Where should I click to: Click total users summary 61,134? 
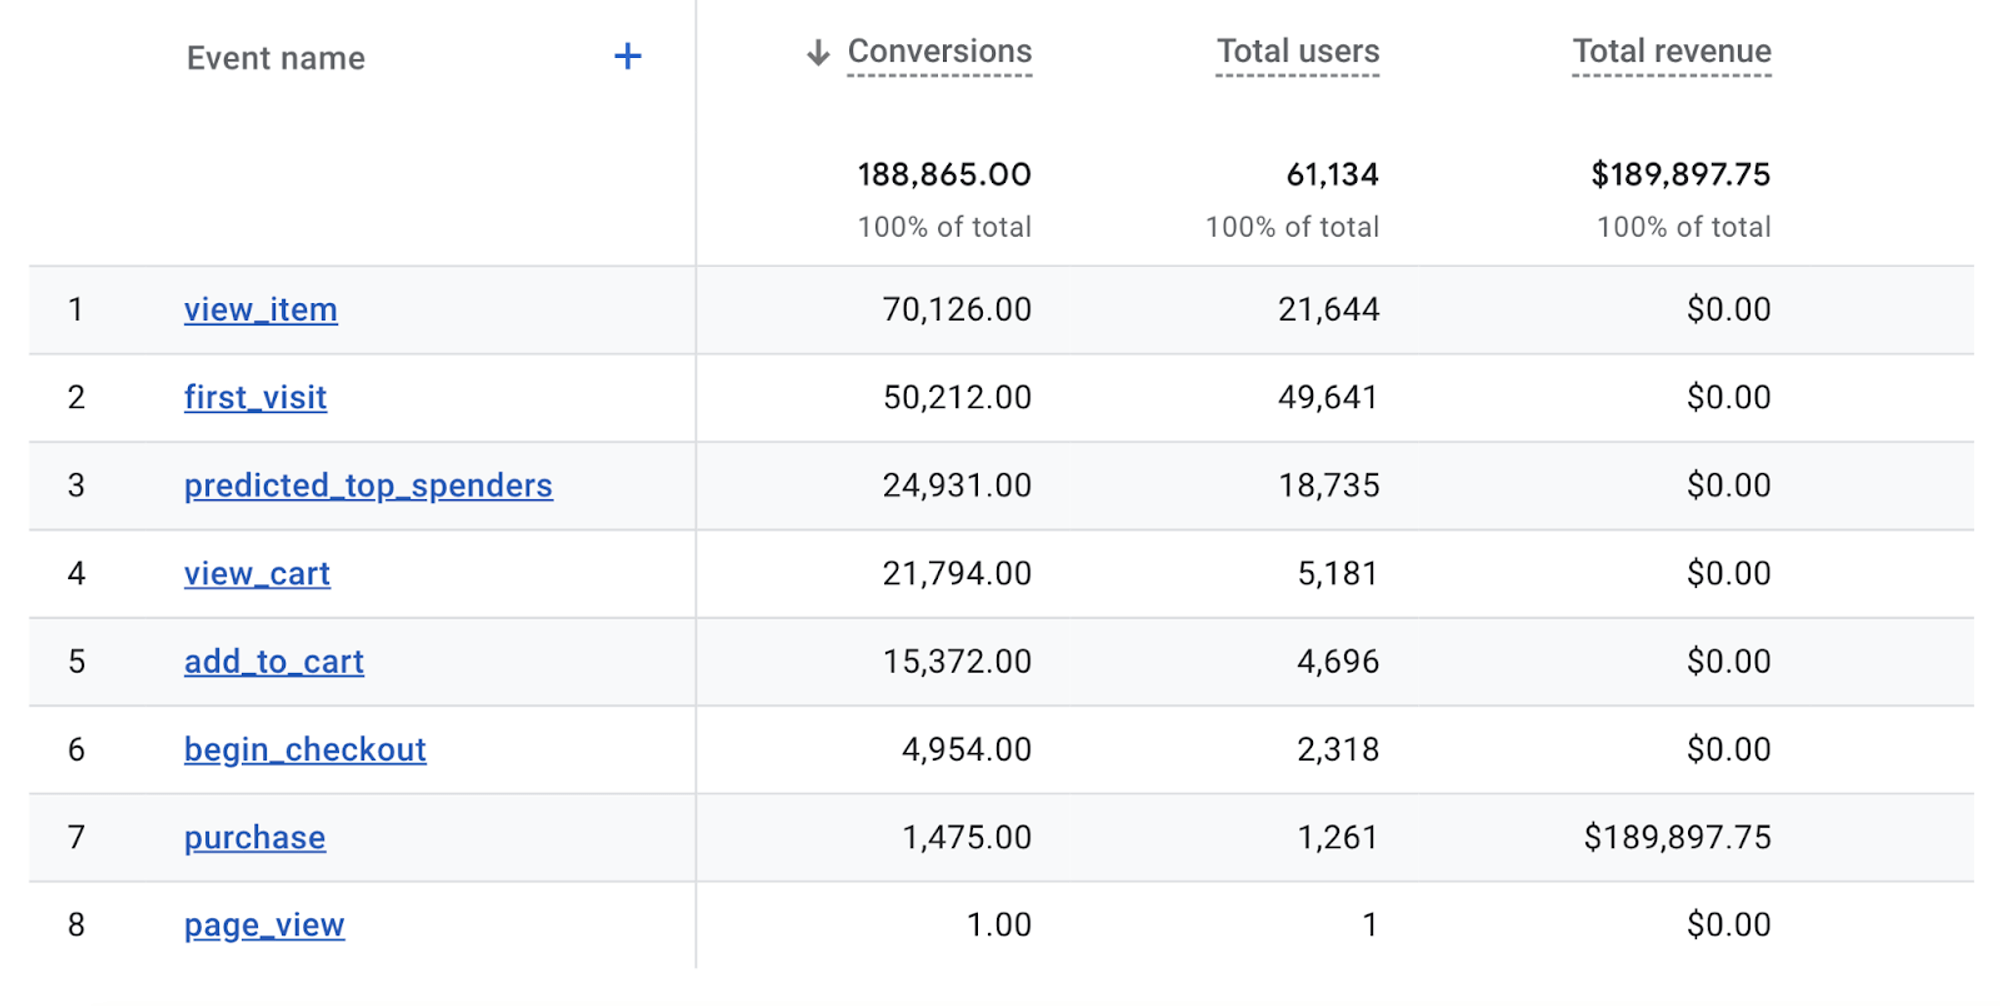pos(1332,175)
